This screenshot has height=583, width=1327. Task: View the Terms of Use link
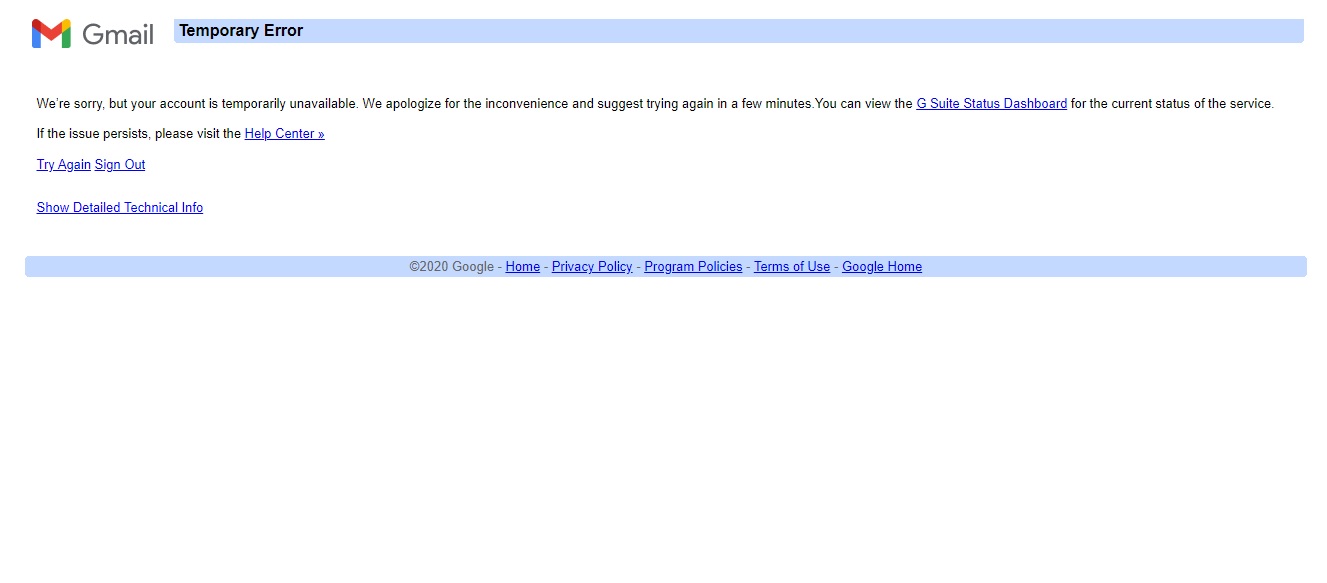tap(791, 267)
